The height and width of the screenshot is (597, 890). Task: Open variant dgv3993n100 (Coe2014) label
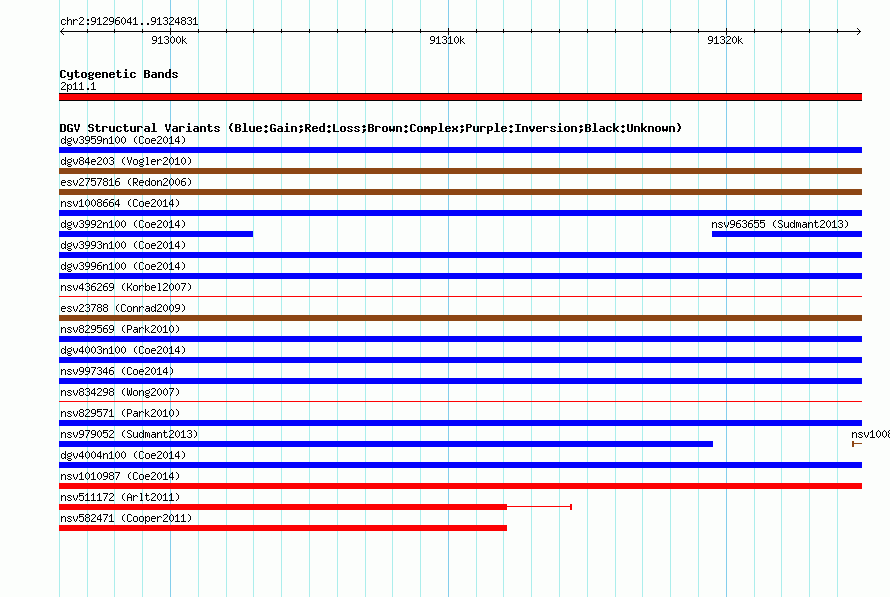coord(123,245)
